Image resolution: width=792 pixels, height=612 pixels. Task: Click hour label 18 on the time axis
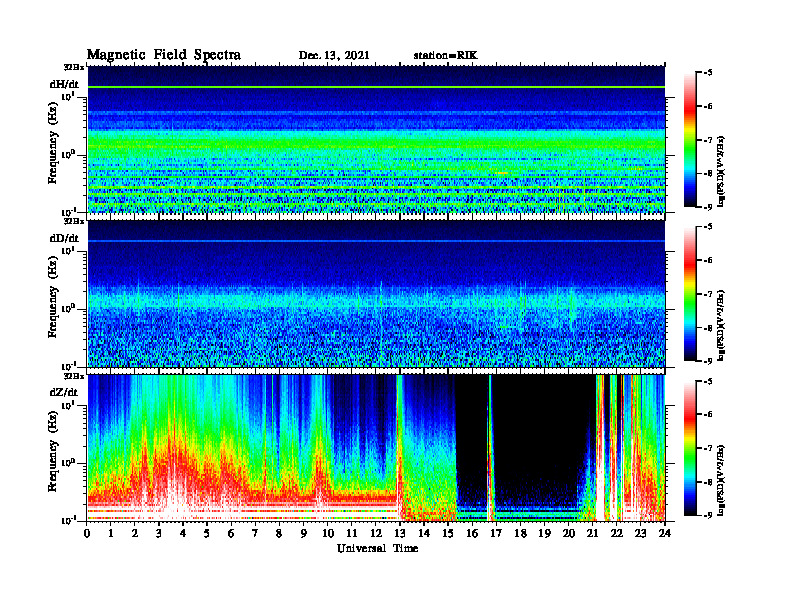(520, 534)
